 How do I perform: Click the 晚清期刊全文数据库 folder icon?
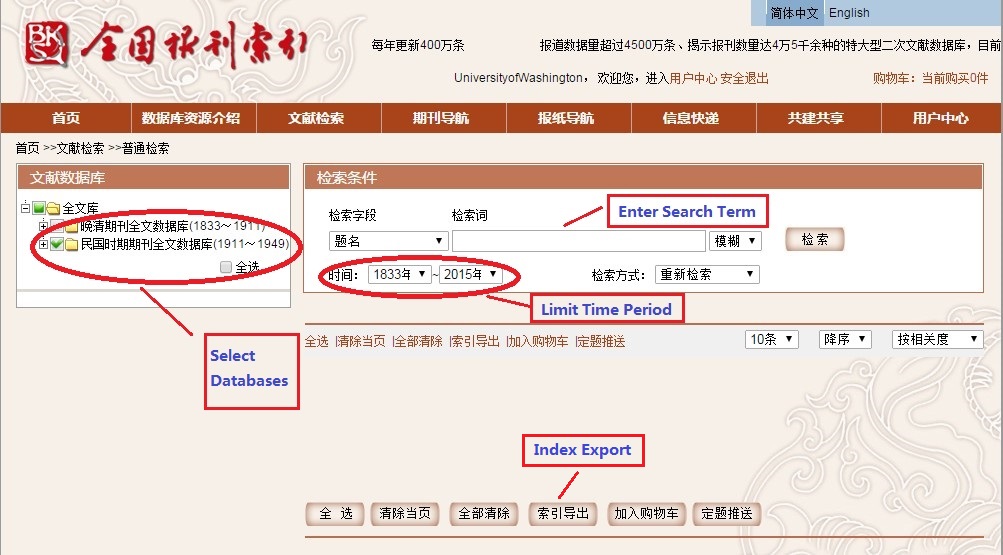(72, 226)
